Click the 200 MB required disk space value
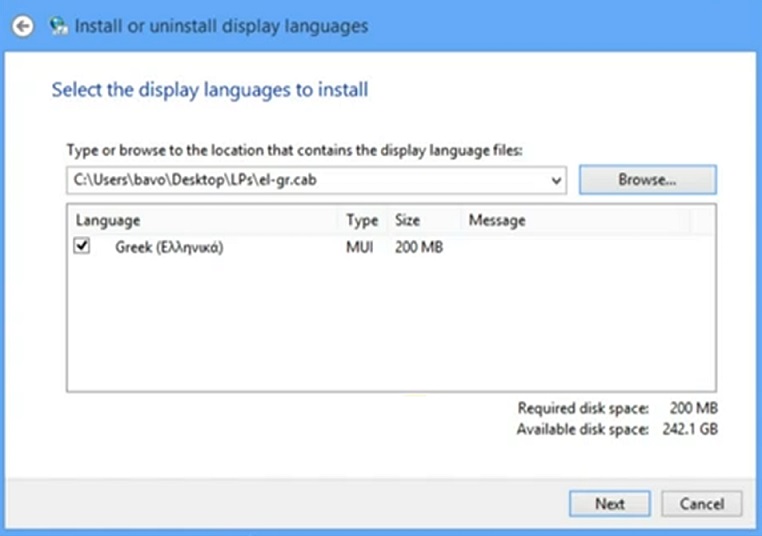Screen dimensions: 762x536 pyautogui.click(x=693, y=408)
